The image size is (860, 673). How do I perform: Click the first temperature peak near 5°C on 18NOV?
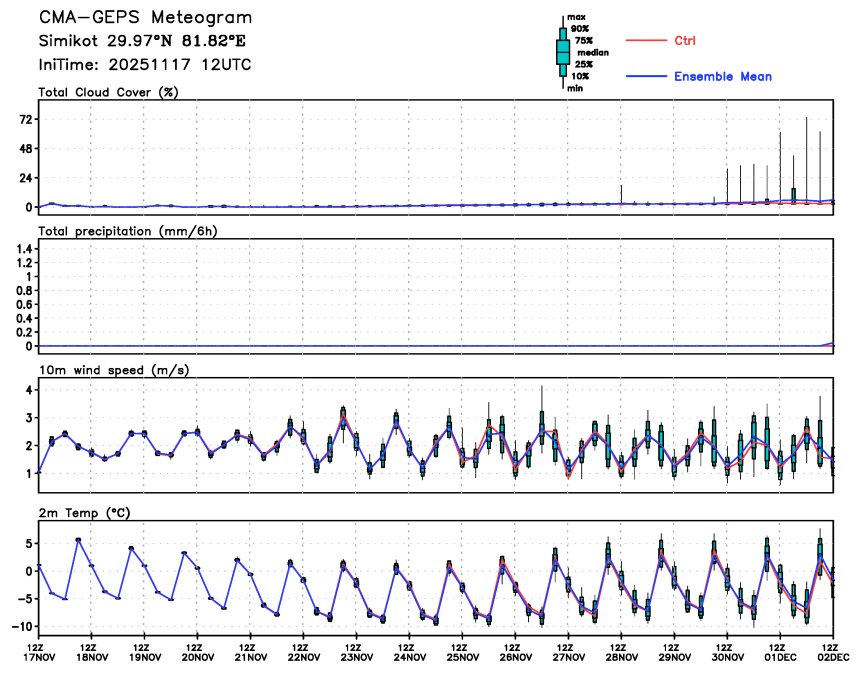click(78, 540)
